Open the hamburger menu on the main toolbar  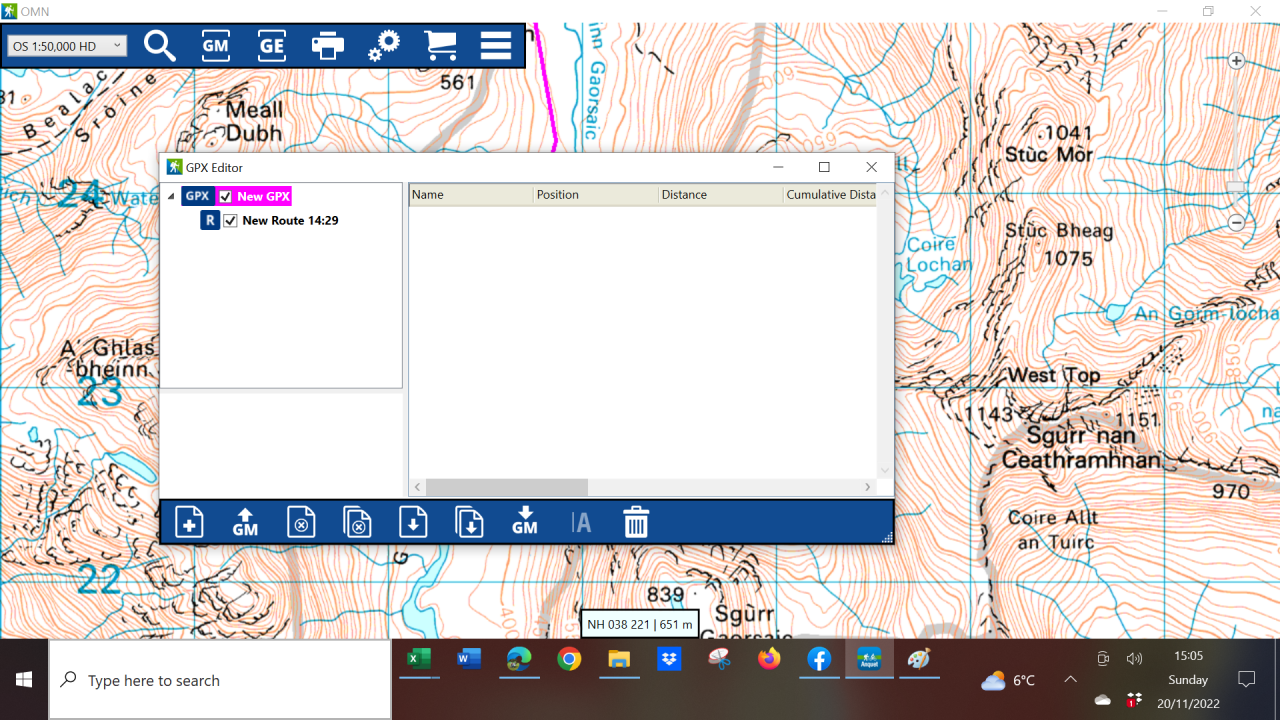495,45
